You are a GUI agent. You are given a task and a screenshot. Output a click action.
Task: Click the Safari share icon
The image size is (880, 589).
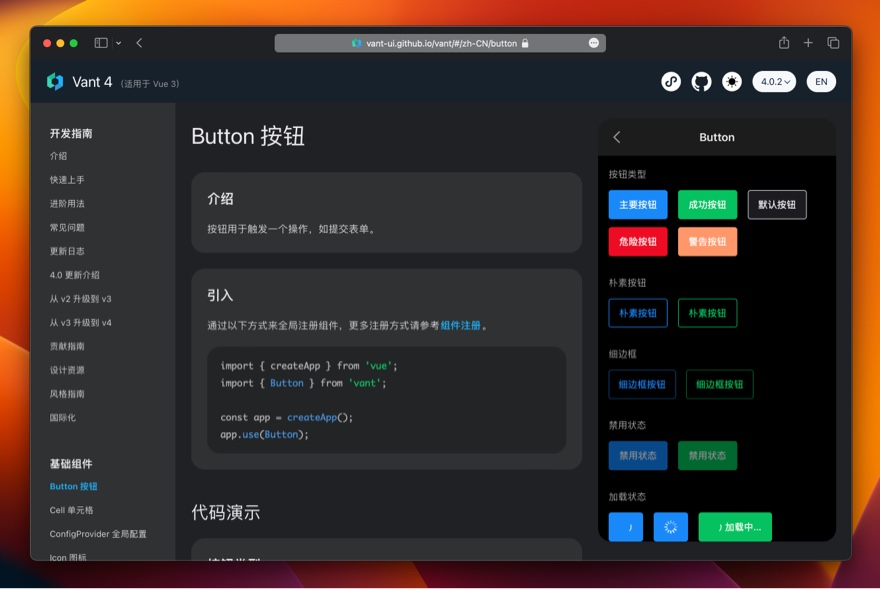(x=784, y=43)
